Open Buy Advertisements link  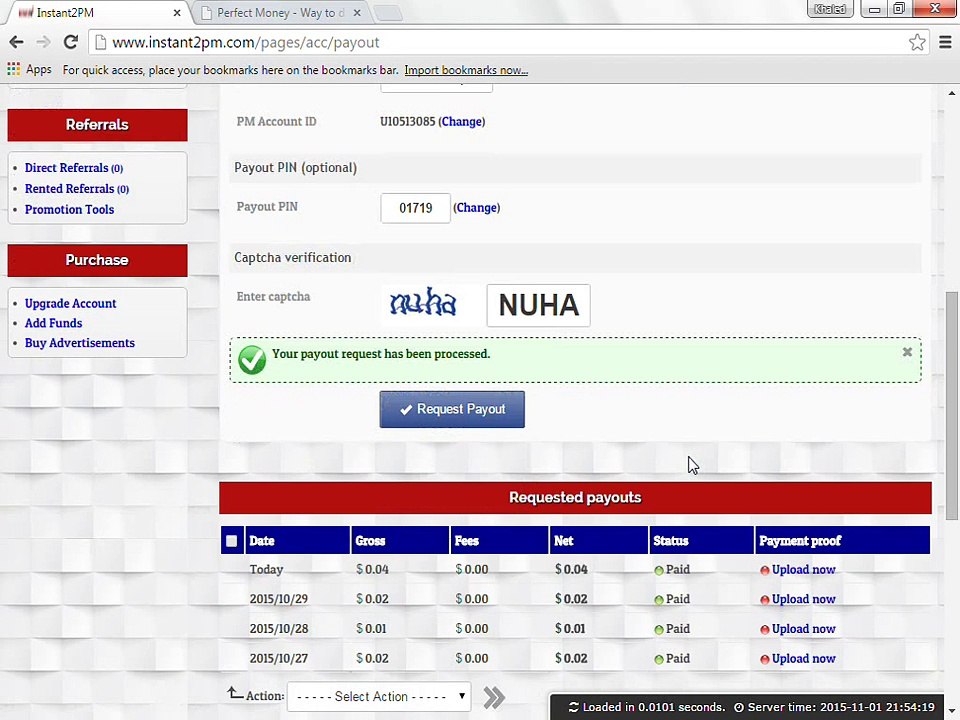tap(80, 343)
